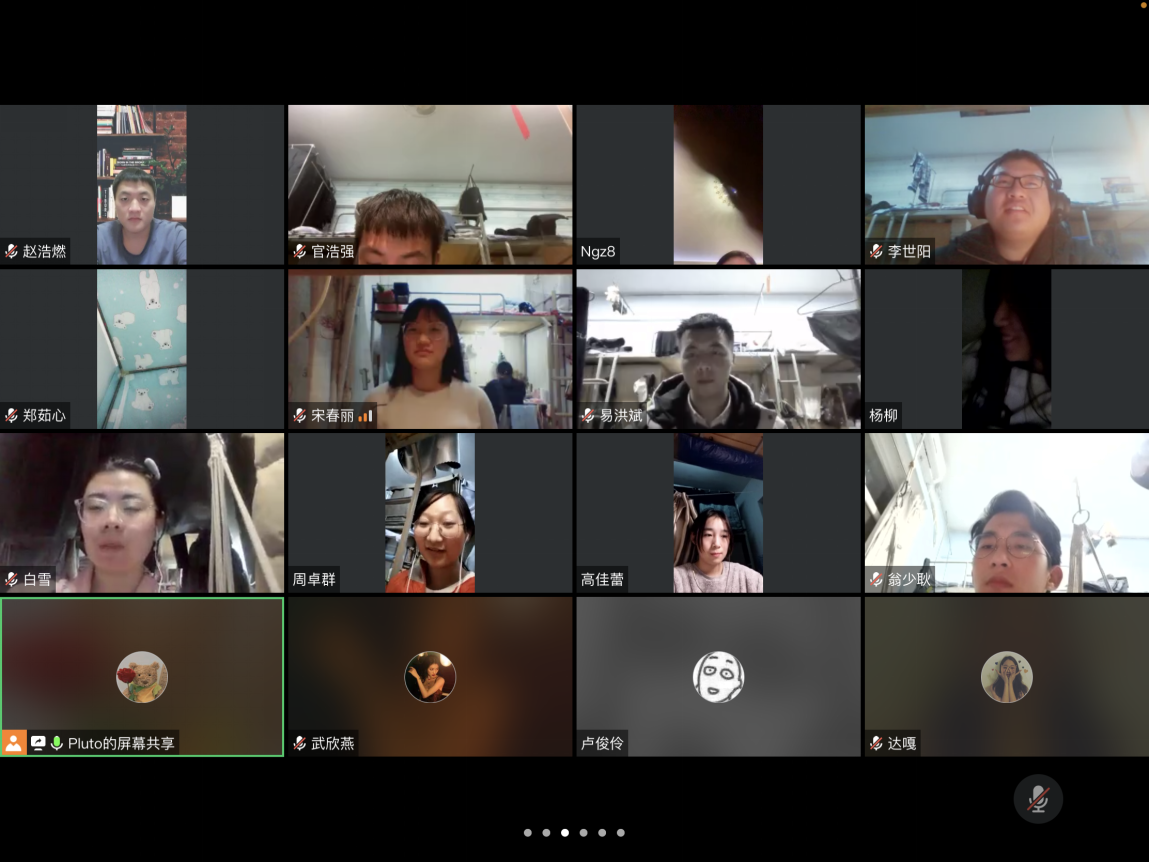The height and width of the screenshot is (862, 1149).
Task: Click the muted mic icon next to 李世阳
Action: [876, 251]
